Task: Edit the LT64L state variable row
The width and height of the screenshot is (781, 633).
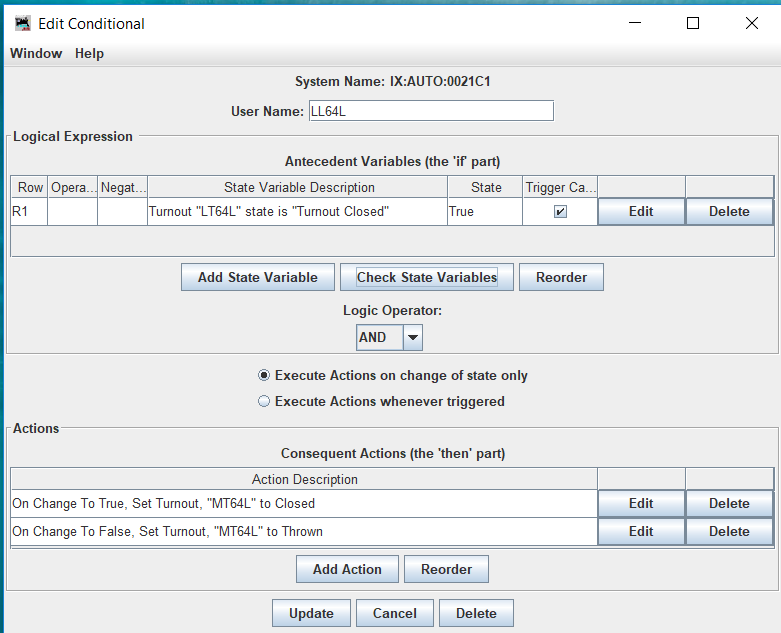Action: click(x=641, y=212)
